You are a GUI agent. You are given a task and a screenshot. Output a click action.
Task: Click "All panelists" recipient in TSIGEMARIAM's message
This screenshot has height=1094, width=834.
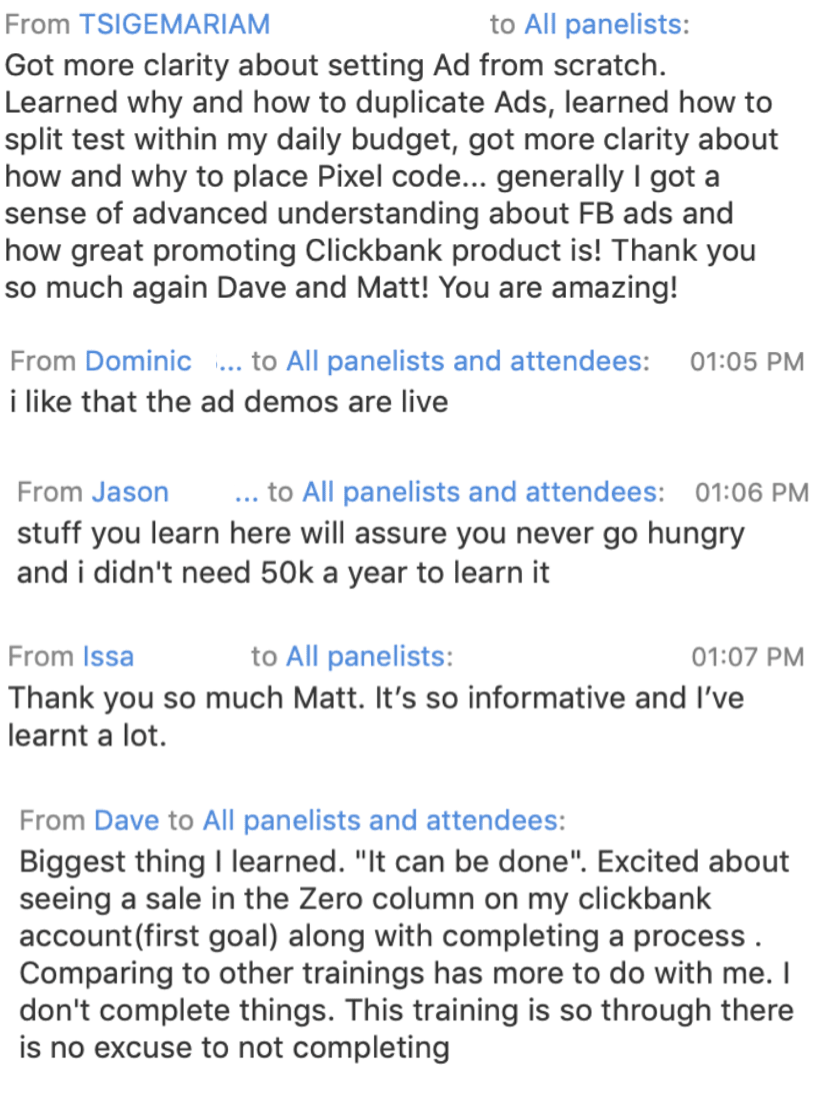(603, 24)
